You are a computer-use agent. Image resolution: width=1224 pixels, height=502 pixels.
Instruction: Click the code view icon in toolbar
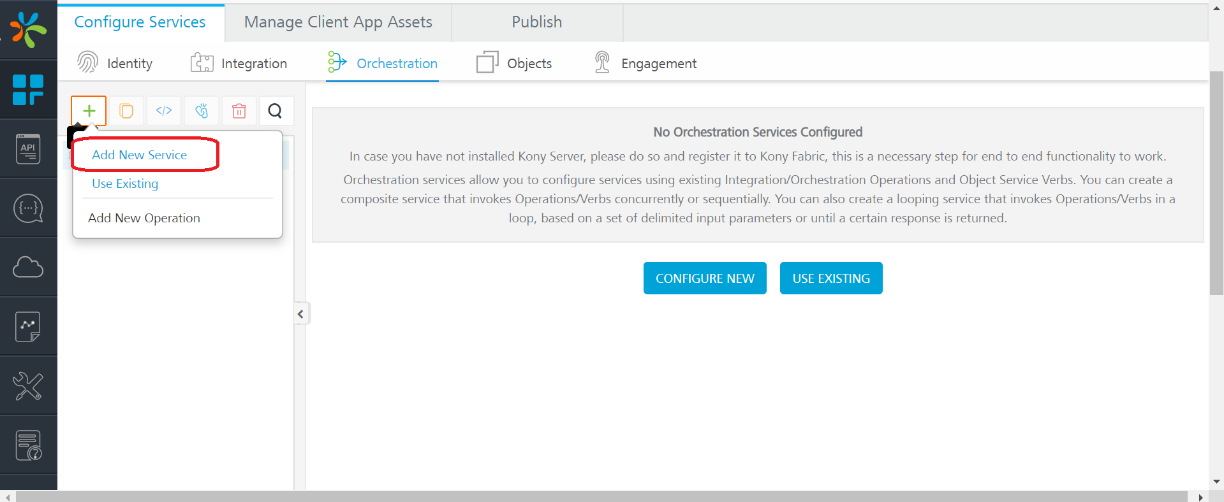(164, 111)
